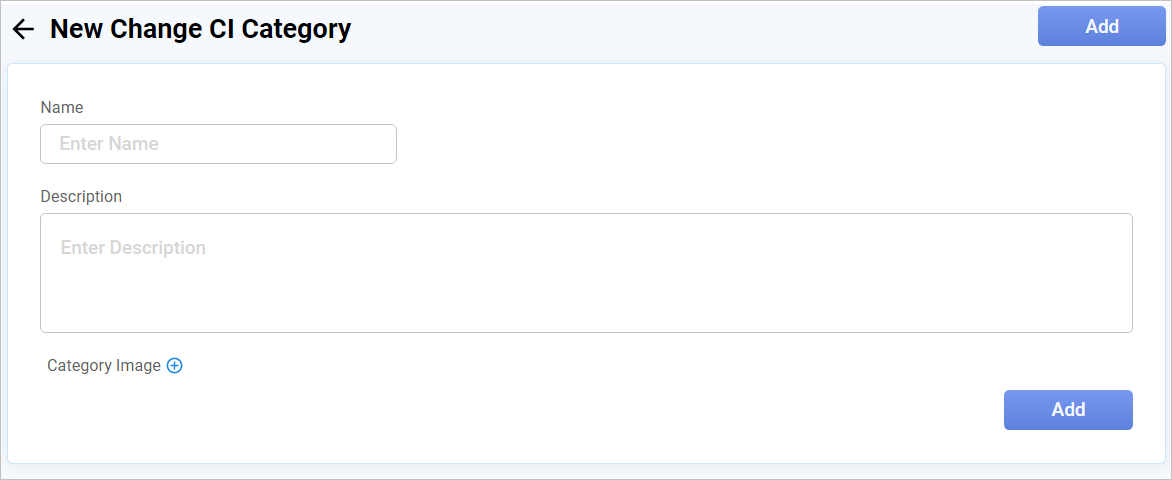The height and width of the screenshot is (480, 1172).
Task: Return to previous page using left arrow
Action: [x=23, y=29]
